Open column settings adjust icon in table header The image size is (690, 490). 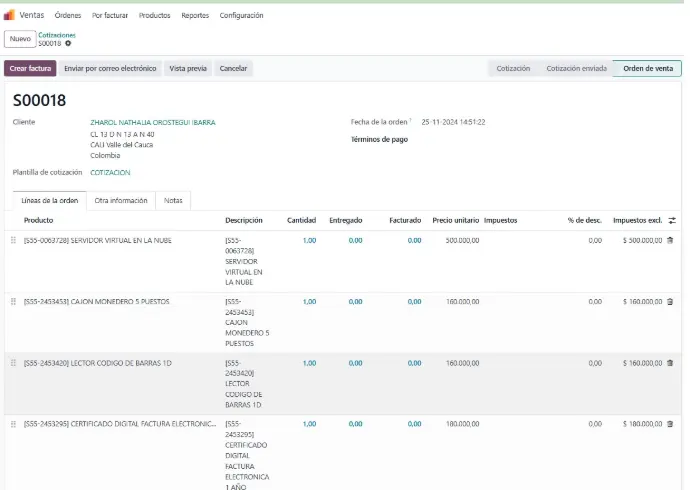click(672, 220)
